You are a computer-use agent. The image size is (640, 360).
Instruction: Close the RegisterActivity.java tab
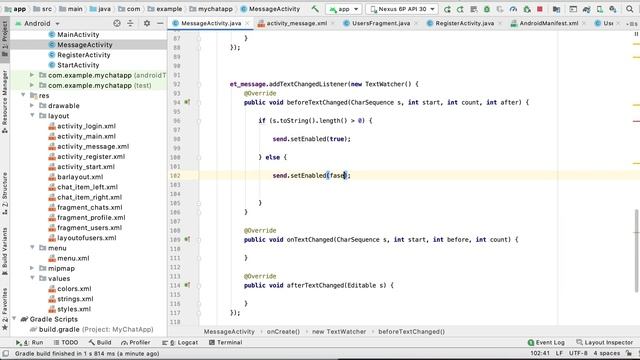[500, 23]
